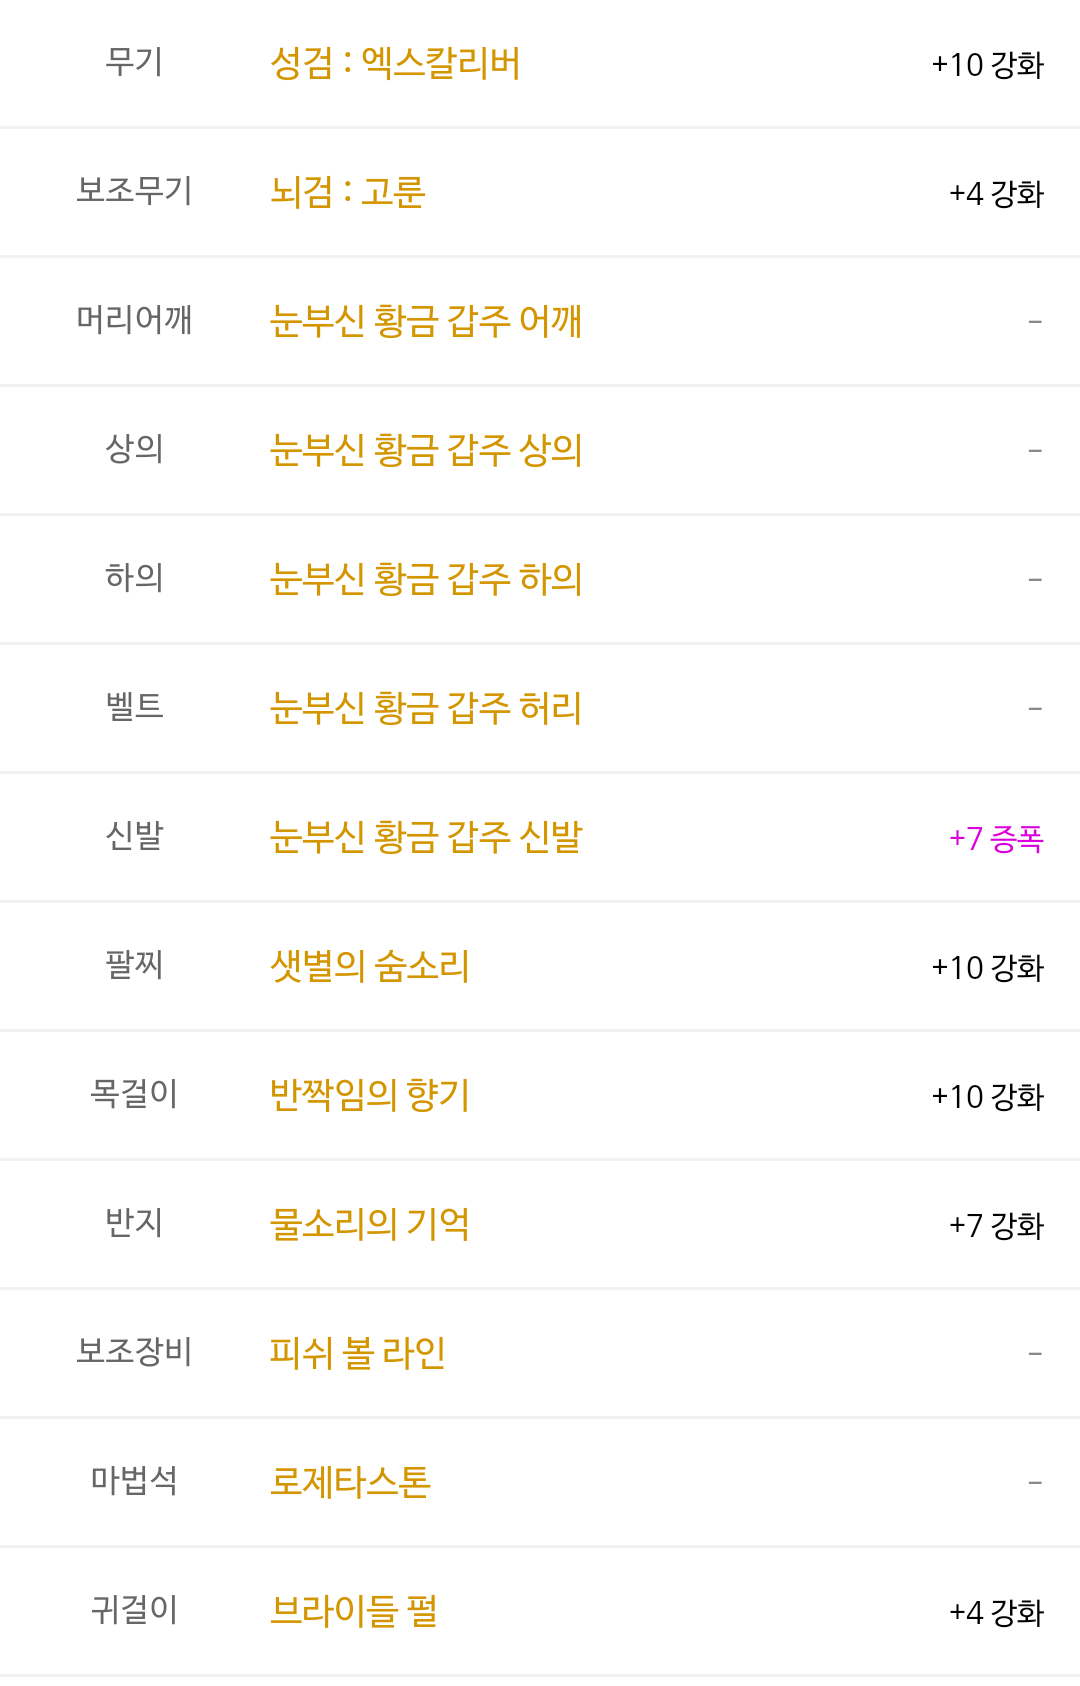Click the 귀걸이 slot label
1080x1686 pixels.
[134, 1610]
